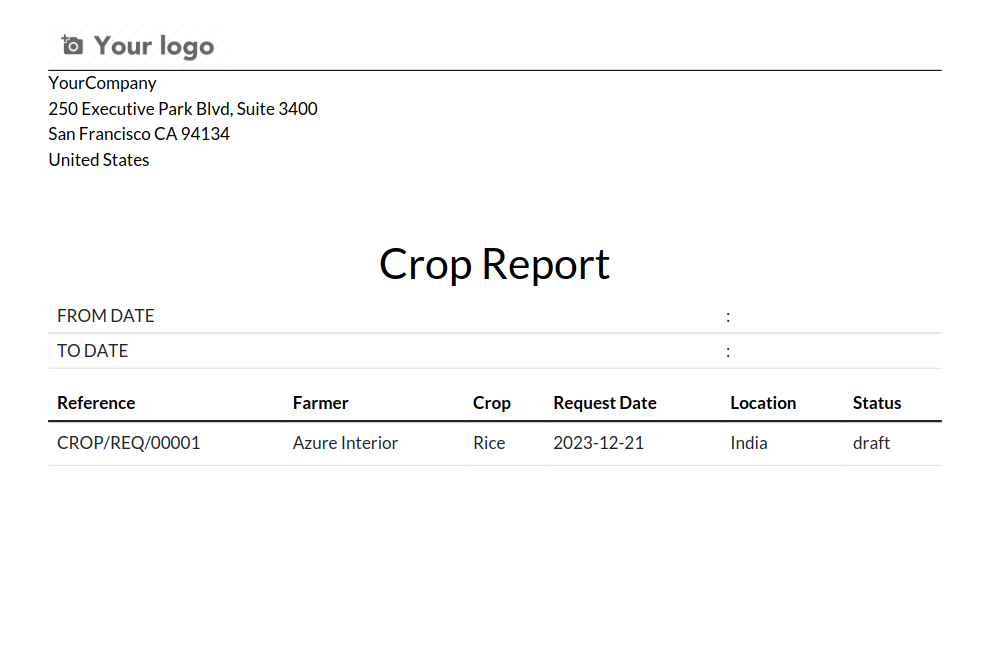Click the Status column header
Screen dimensions: 990x662
click(877, 403)
